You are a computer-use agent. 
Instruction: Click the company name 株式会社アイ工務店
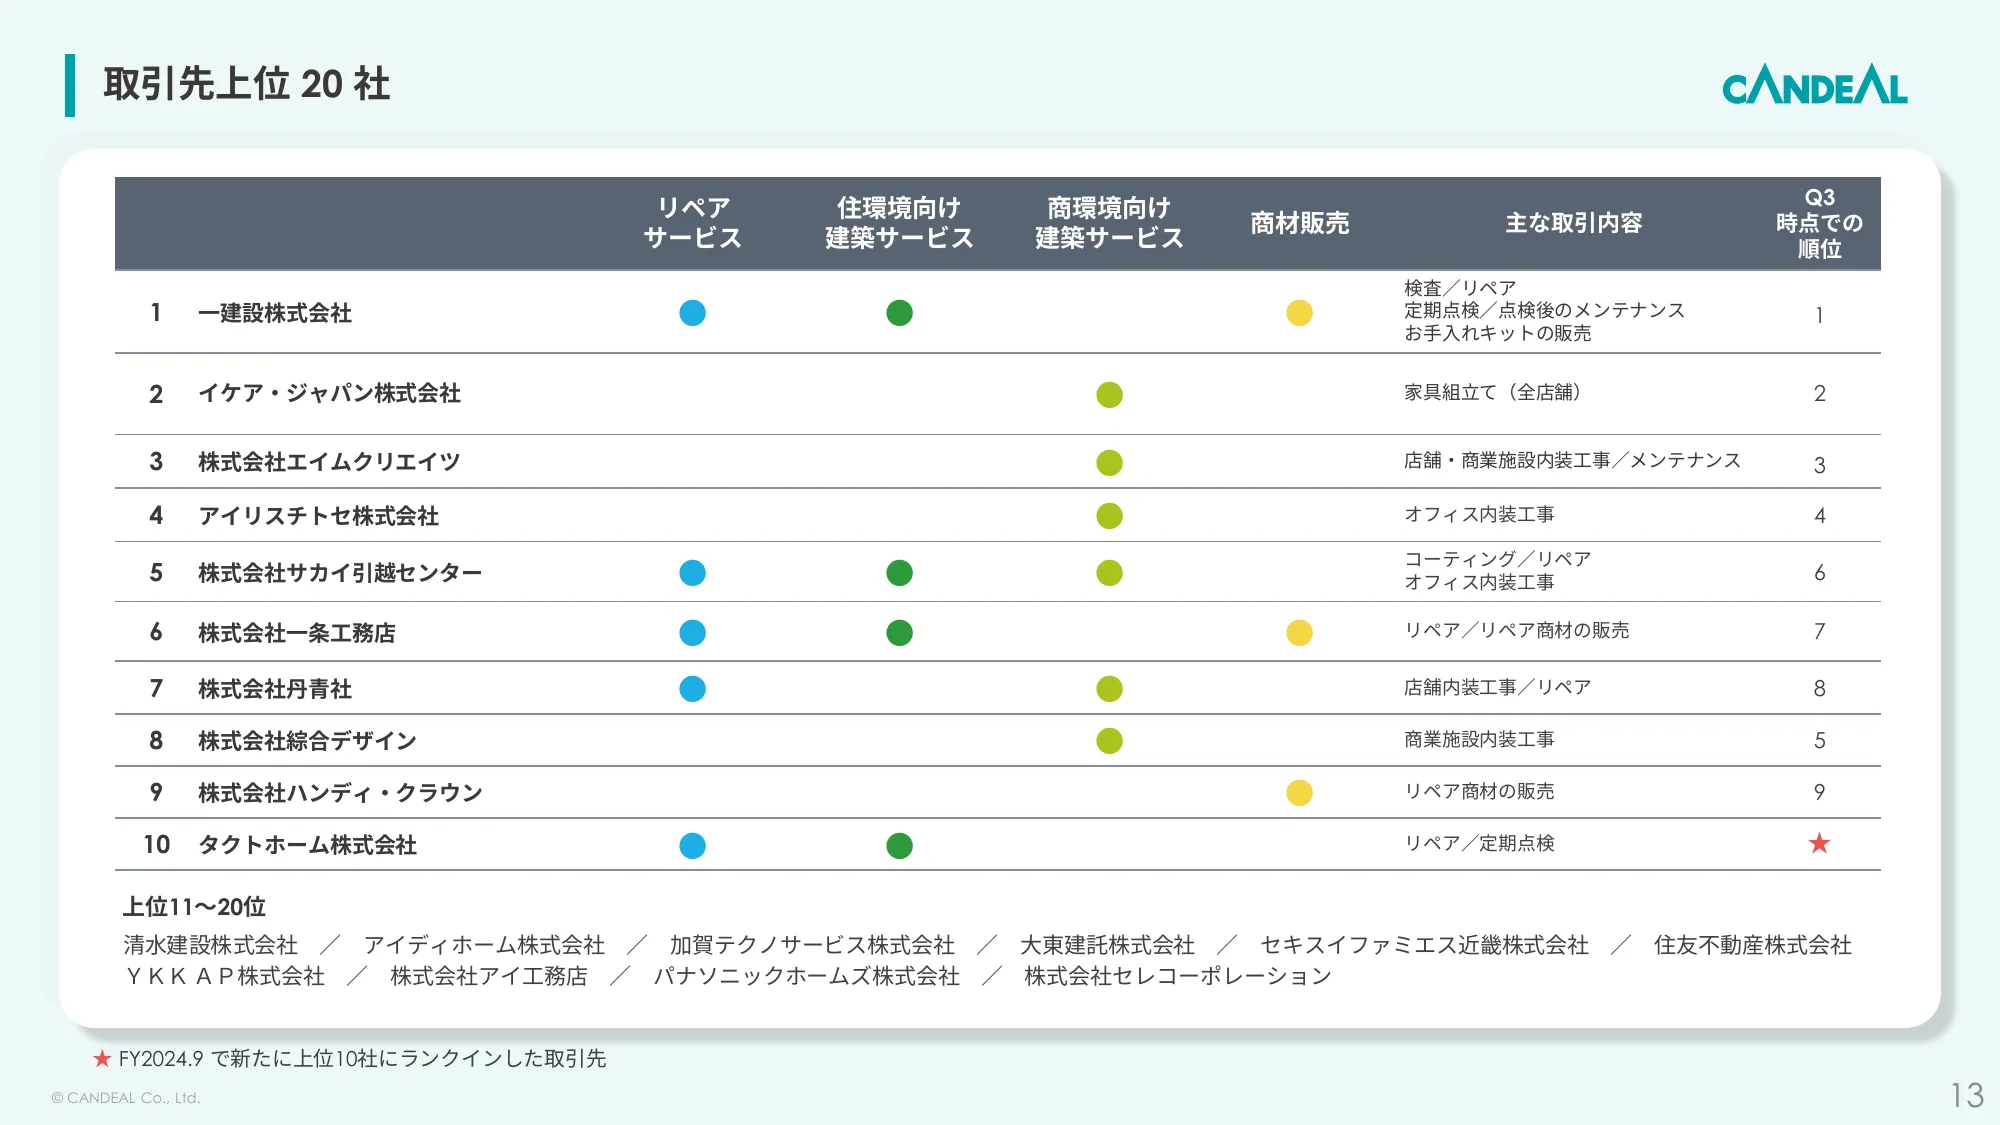pyautogui.click(x=489, y=976)
